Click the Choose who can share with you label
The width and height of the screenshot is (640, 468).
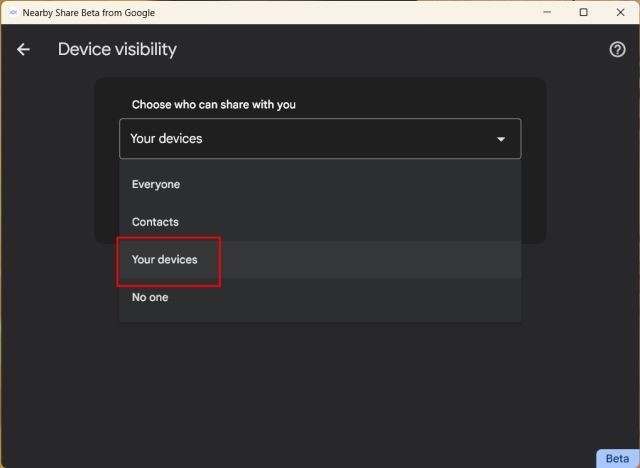click(213, 104)
